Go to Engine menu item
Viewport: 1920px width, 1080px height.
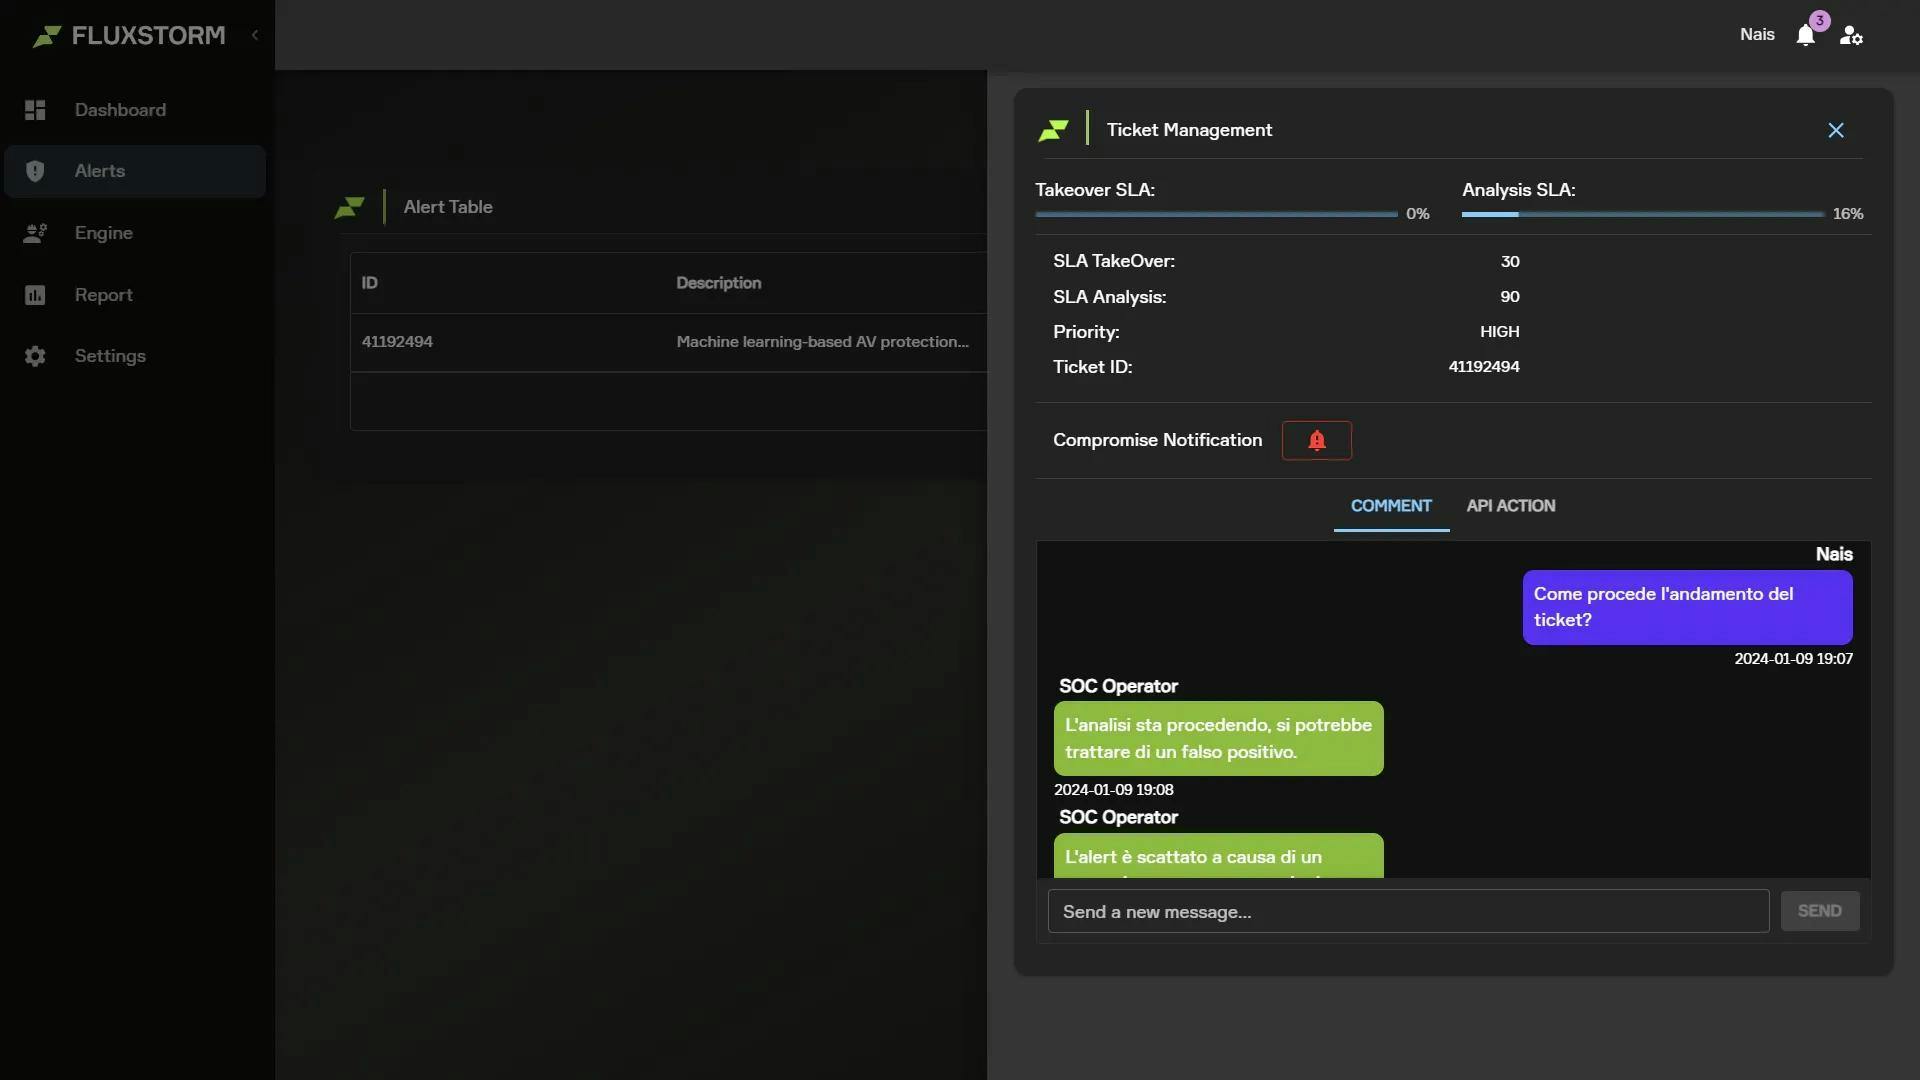pos(135,233)
